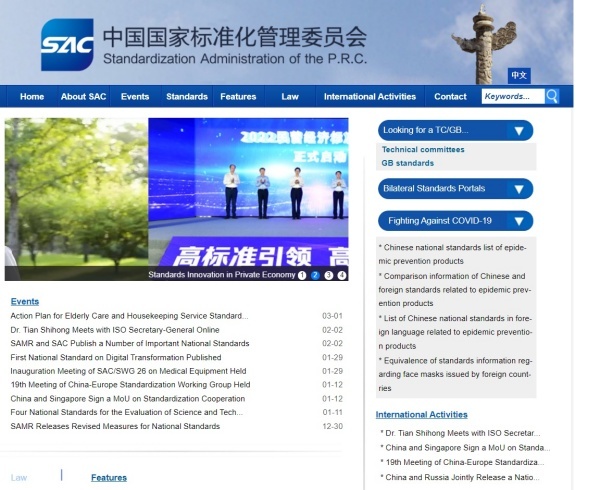
Task: Open the Features menu item
Action: tap(238, 97)
